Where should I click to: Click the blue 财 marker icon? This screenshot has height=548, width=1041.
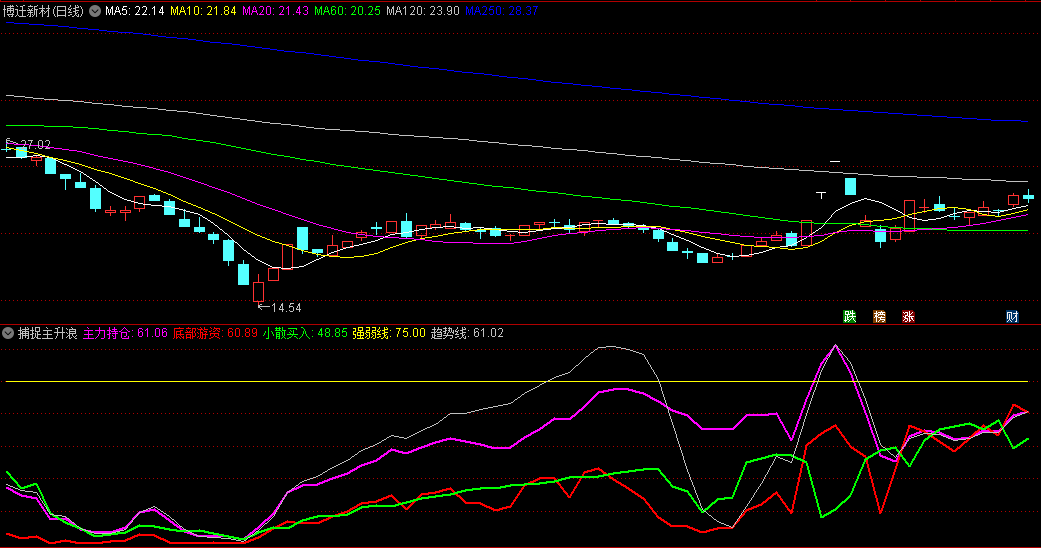(x=1012, y=317)
